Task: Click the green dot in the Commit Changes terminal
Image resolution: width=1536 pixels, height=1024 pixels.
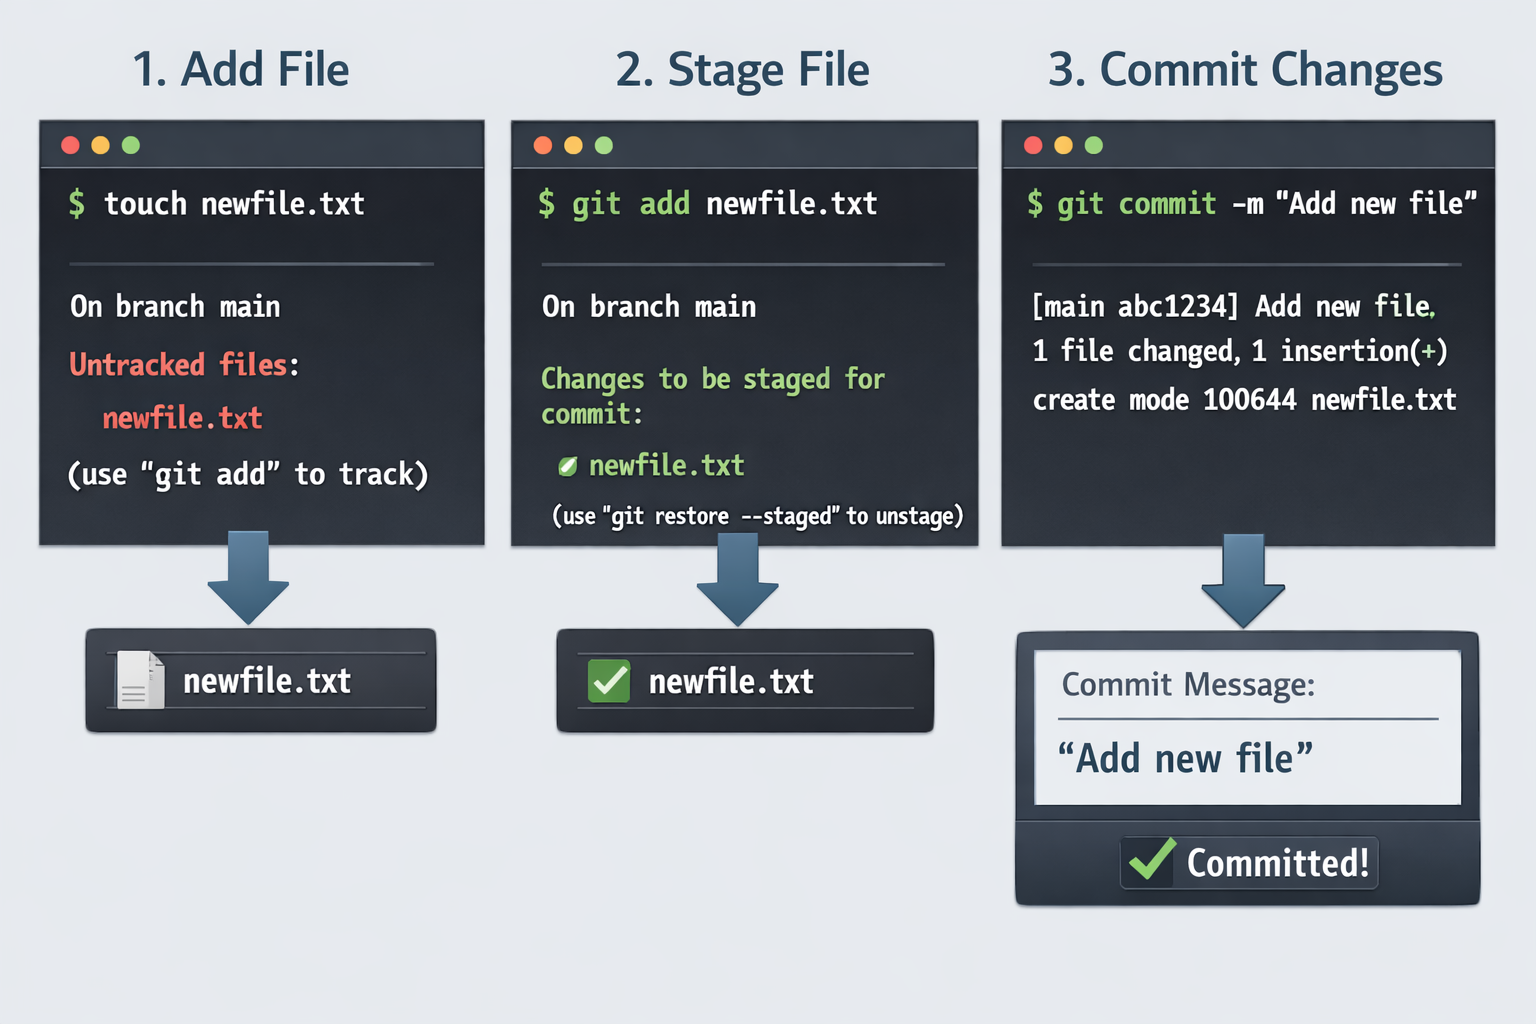Action: [x=1094, y=145]
